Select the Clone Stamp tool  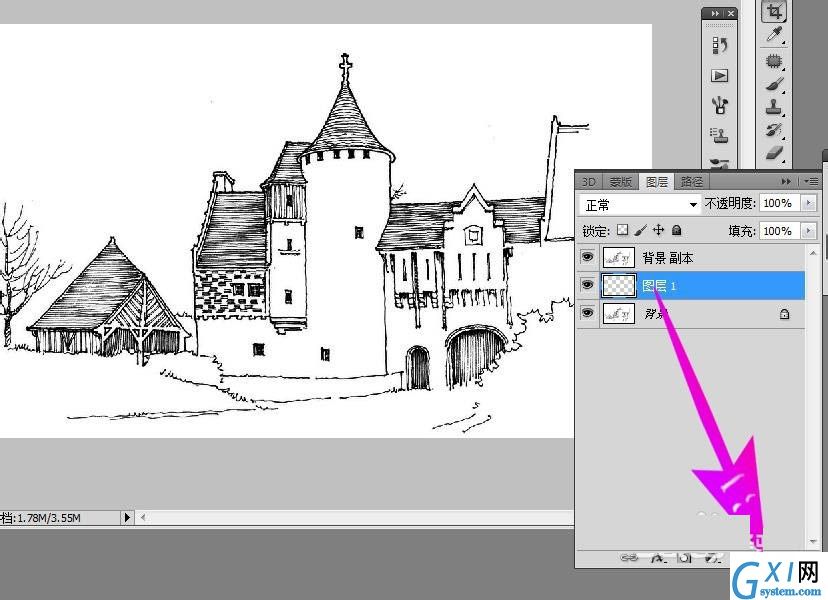(774, 107)
